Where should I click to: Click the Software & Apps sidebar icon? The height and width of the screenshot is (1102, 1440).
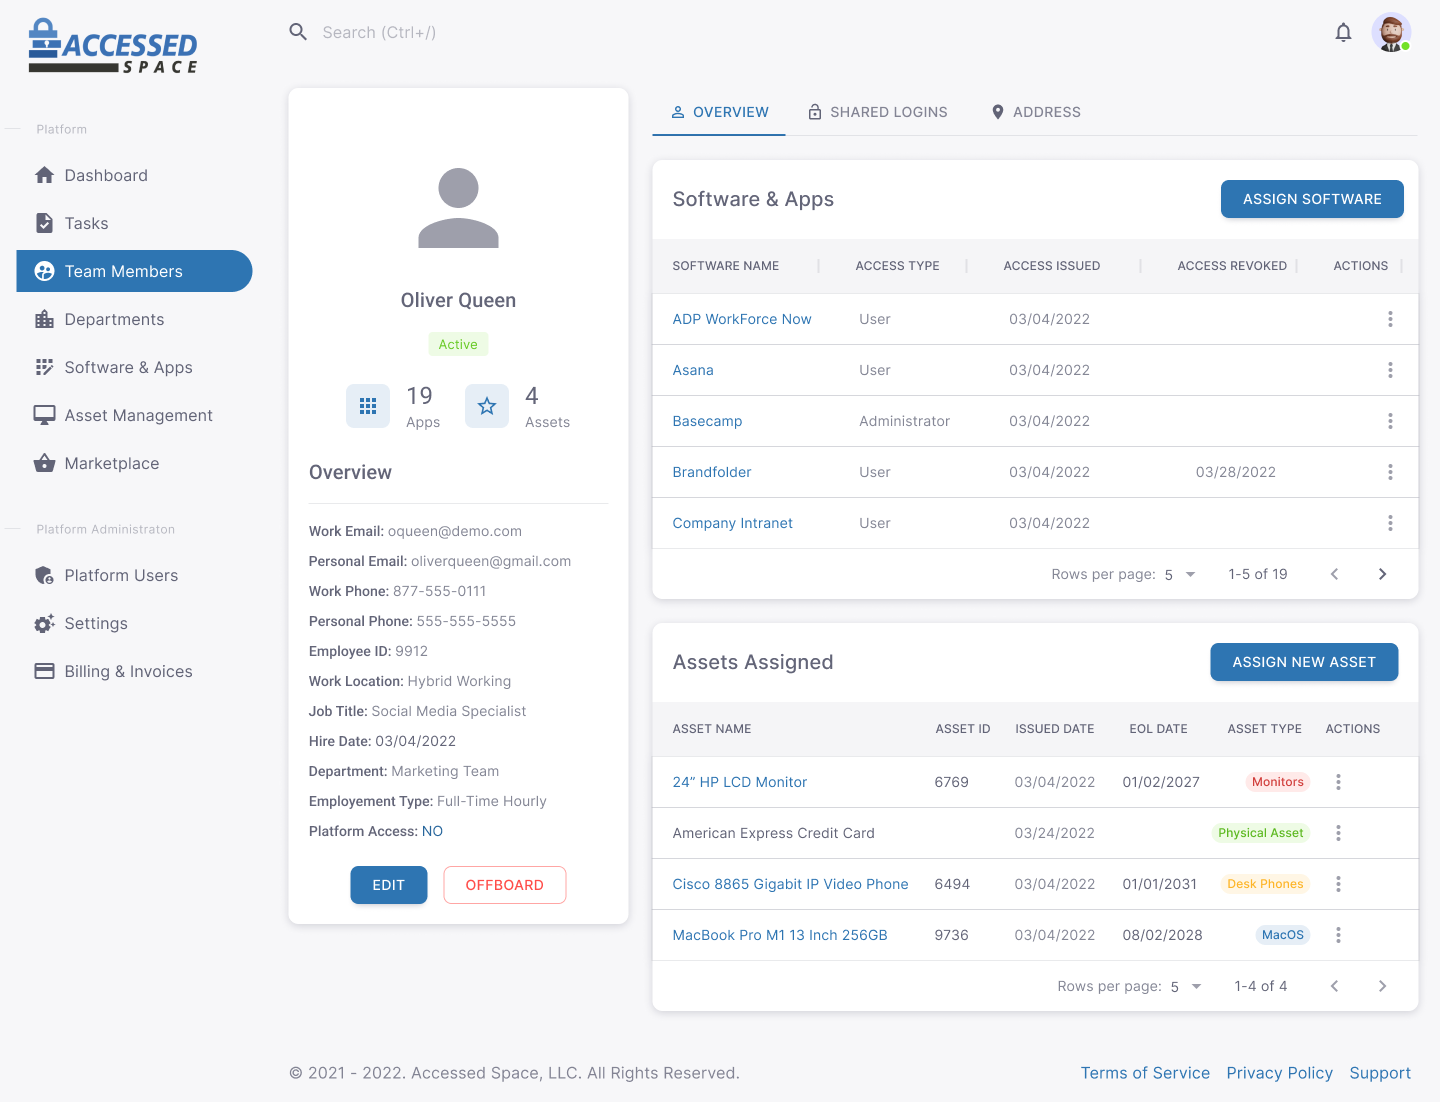click(44, 367)
